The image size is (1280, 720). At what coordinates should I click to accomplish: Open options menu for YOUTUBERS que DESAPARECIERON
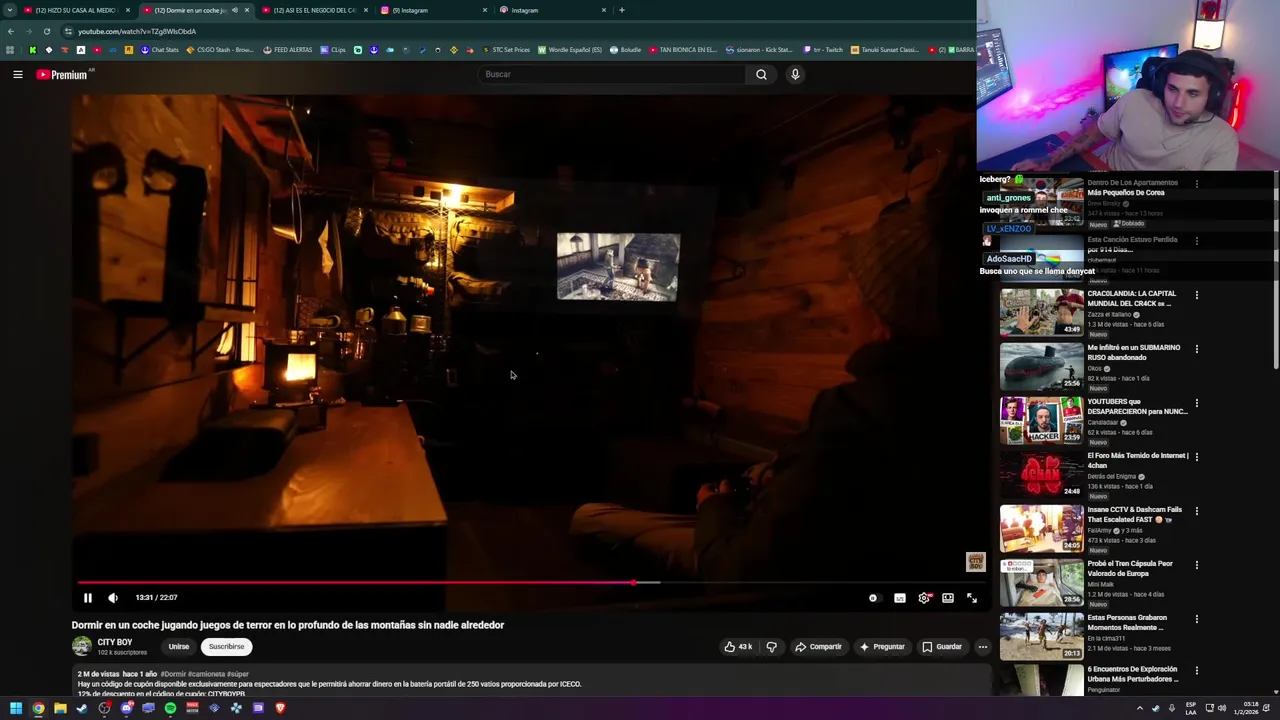click(x=1196, y=403)
